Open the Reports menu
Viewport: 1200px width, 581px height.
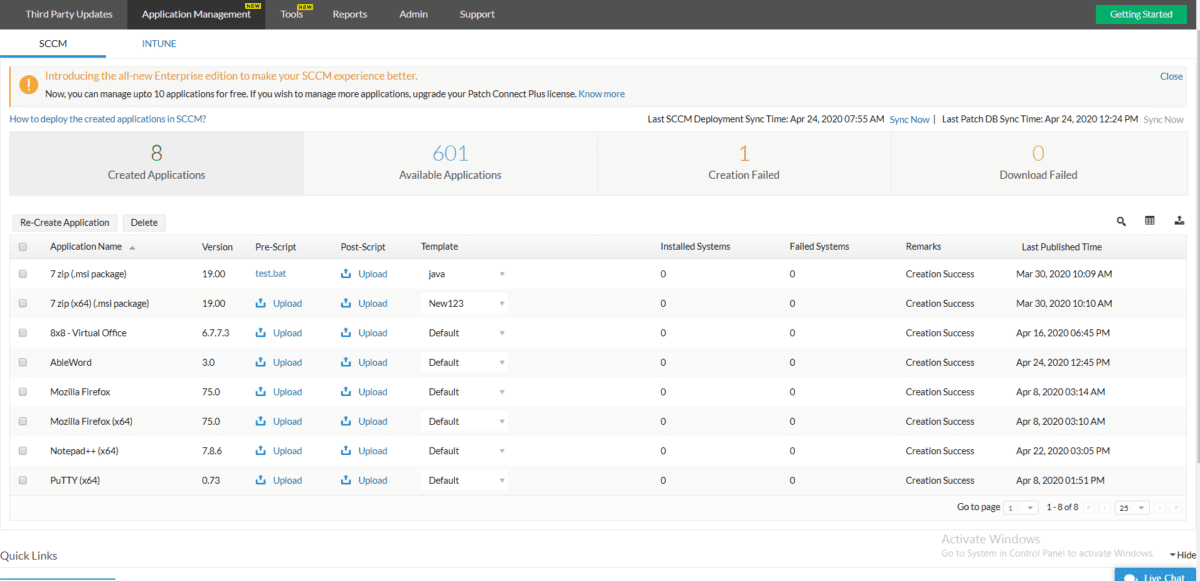349,14
